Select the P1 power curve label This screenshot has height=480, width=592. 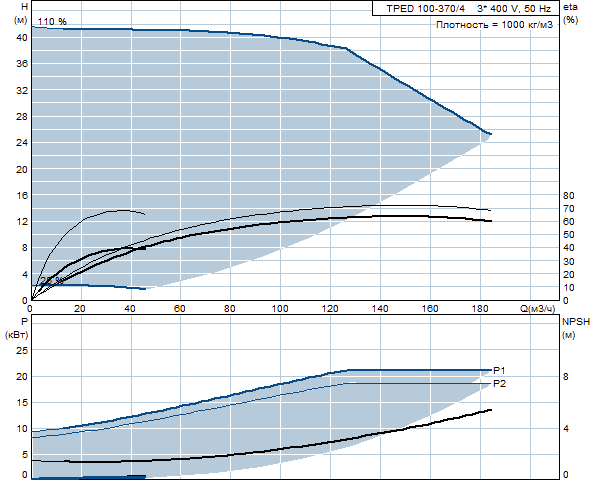(x=499, y=370)
